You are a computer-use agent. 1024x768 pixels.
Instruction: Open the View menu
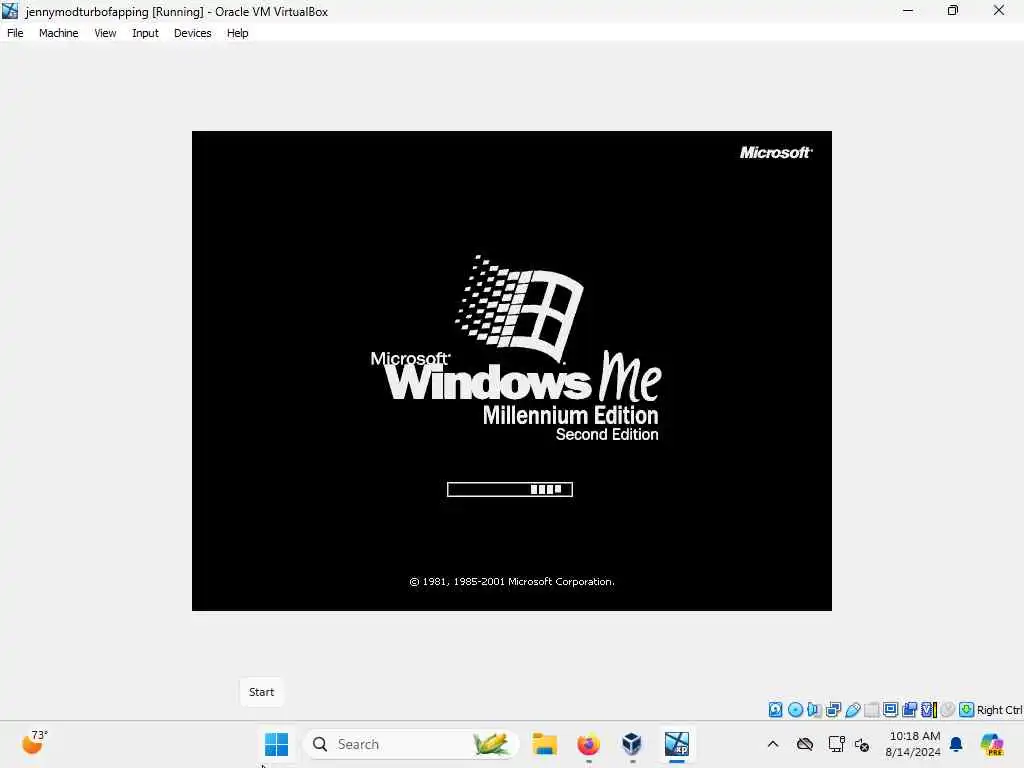[x=105, y=33]
